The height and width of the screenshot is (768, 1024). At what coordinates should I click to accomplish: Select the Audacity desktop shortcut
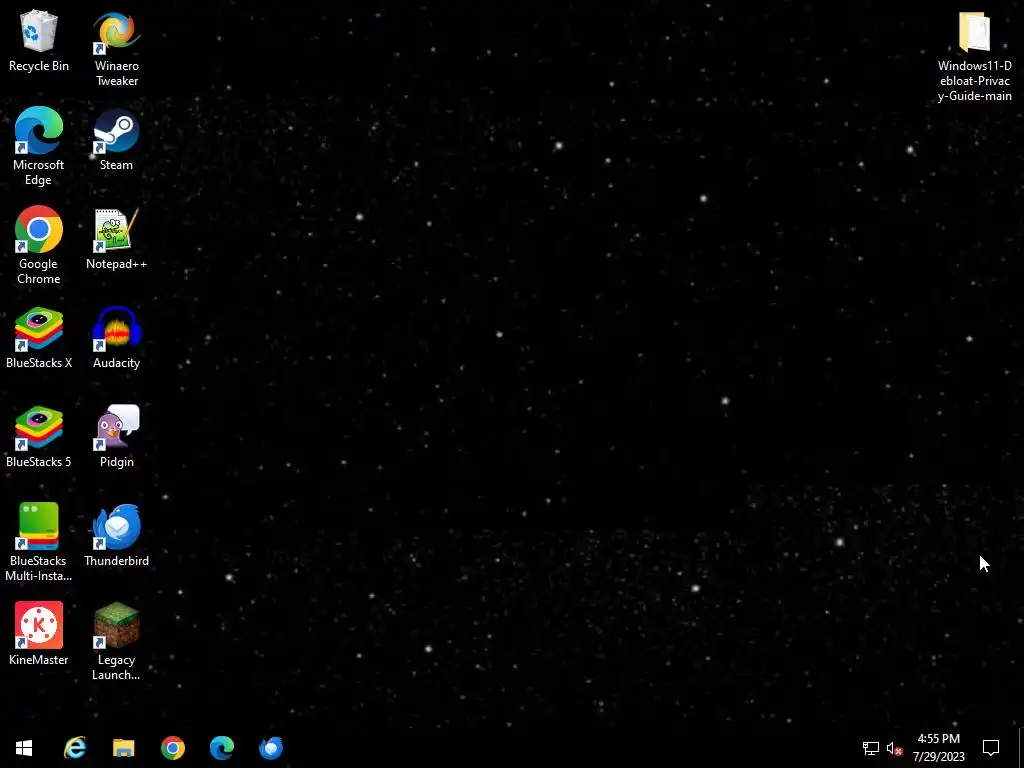[x=116, y=338]
